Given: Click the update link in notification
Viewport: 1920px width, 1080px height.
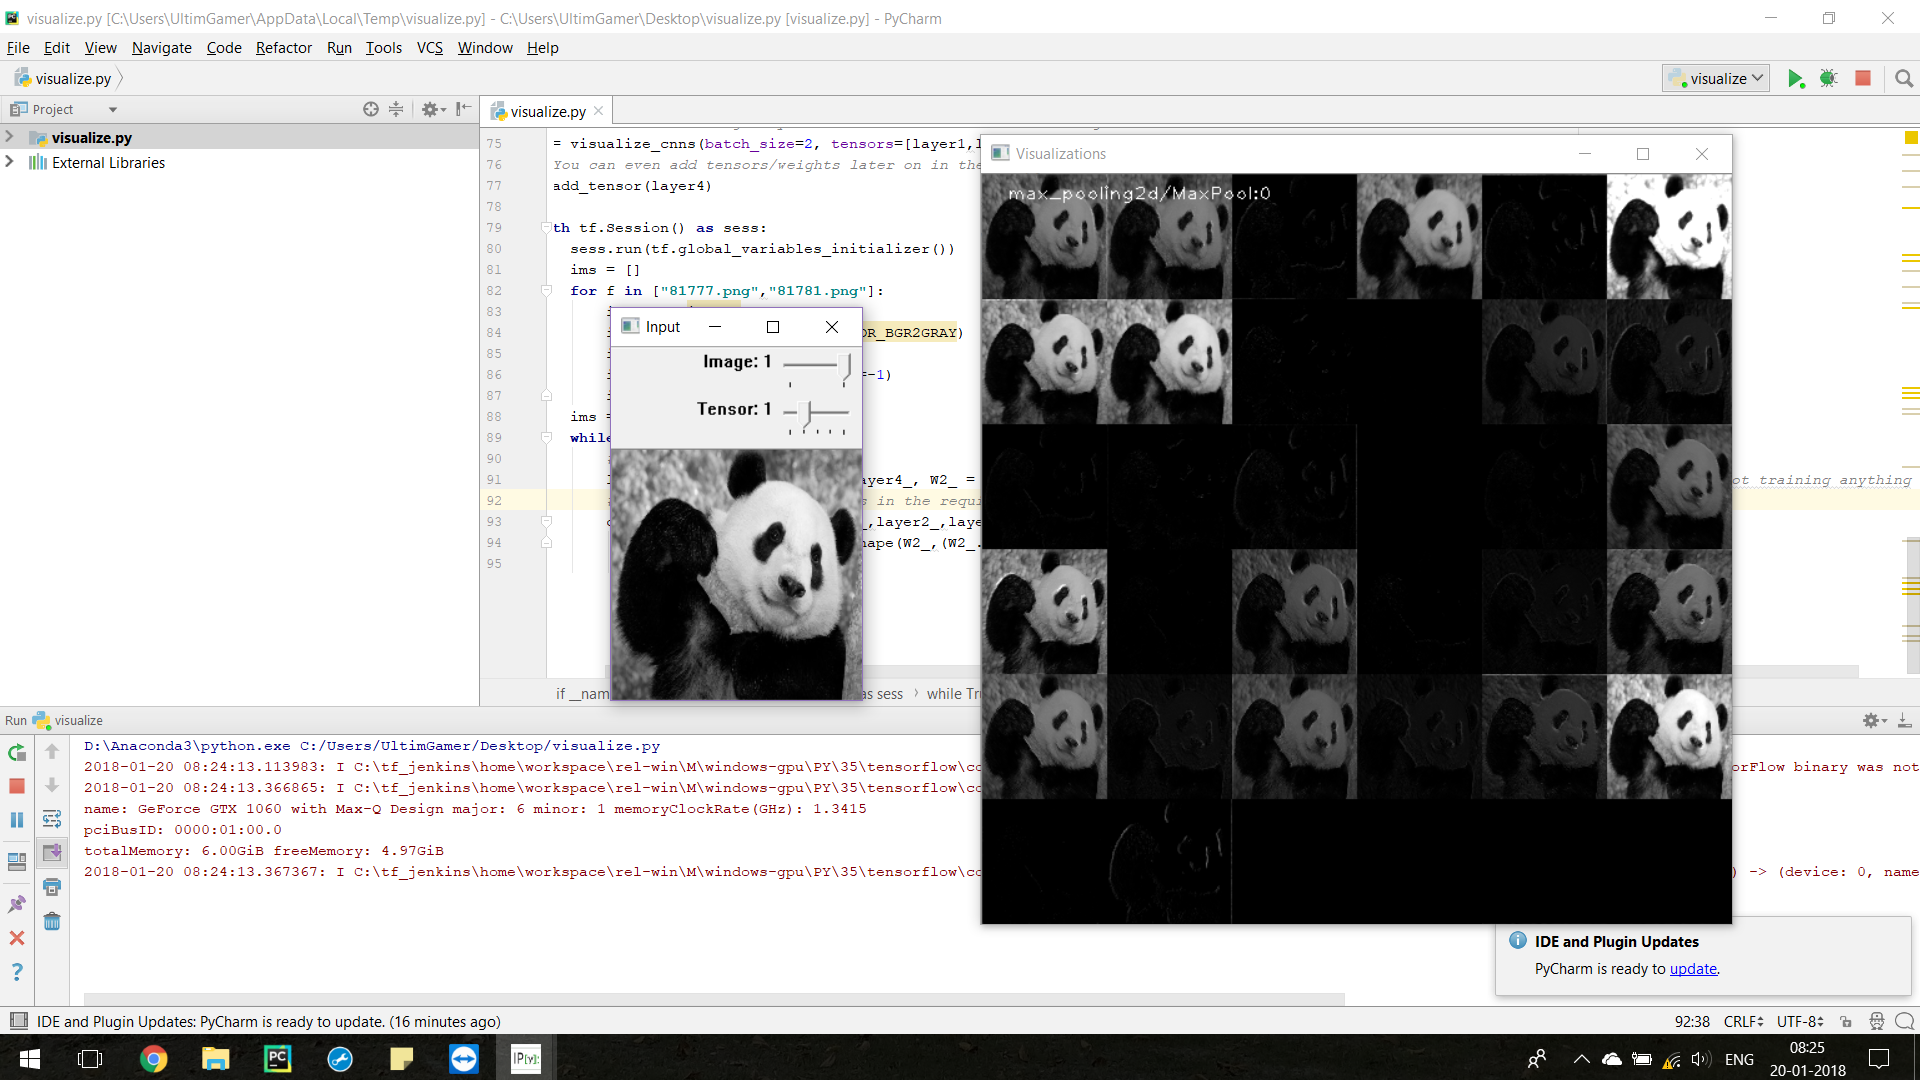Looking at the screenshot, I should [1693, 968].
